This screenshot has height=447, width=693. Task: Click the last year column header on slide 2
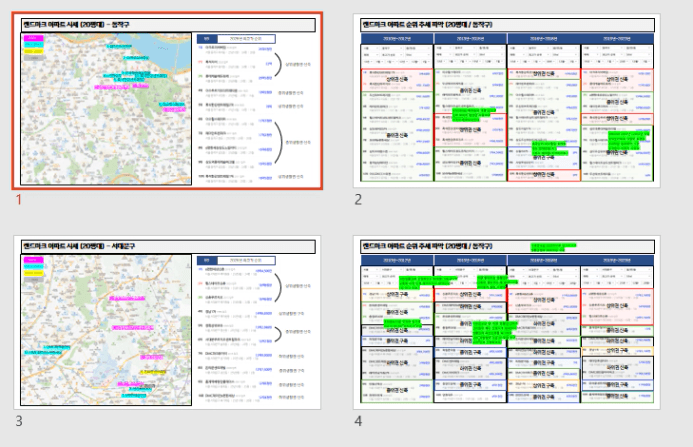[617, 38]
